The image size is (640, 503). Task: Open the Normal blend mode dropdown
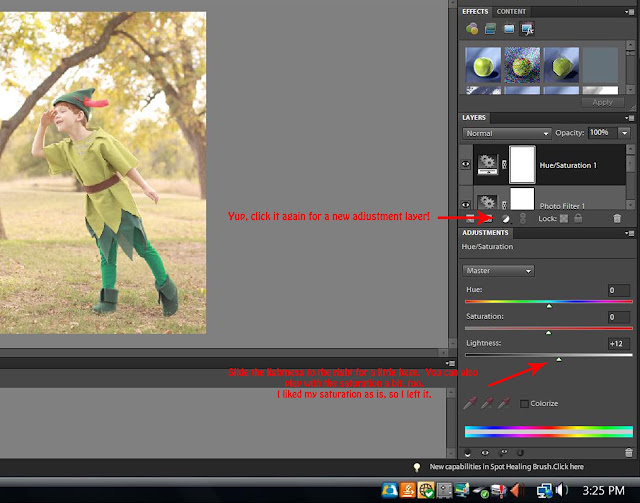507,134
